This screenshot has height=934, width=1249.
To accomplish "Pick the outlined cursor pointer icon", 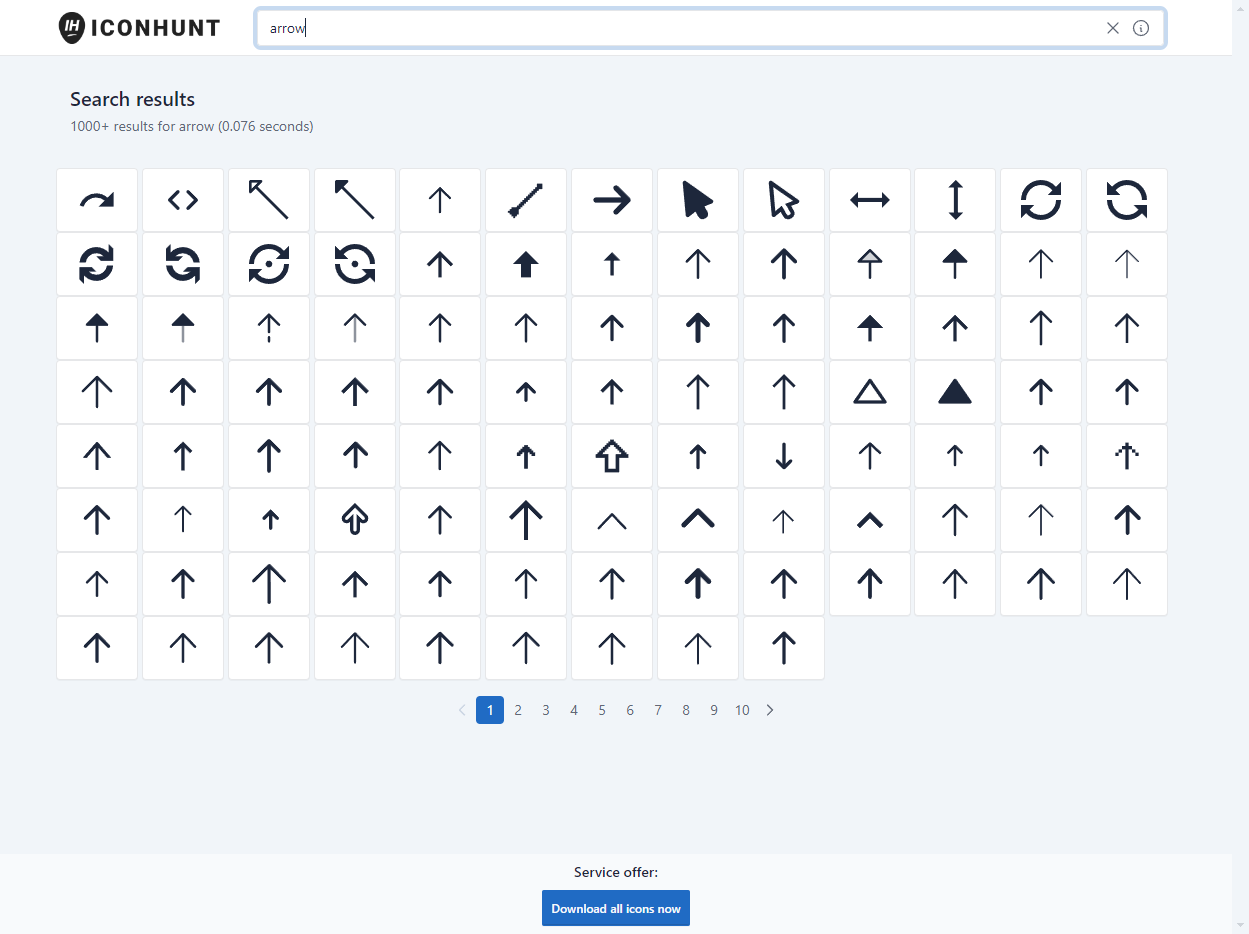I will [784, 200].
